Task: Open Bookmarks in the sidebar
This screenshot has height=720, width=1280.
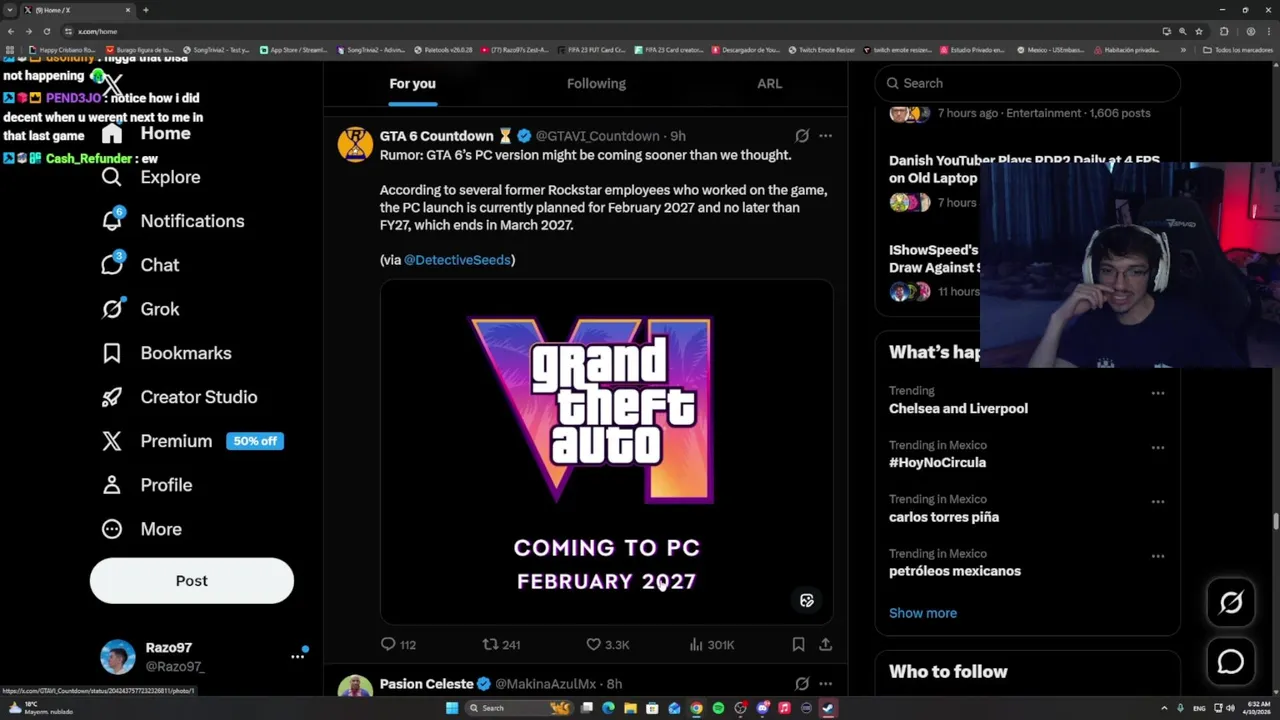Action: click(167, 353)
